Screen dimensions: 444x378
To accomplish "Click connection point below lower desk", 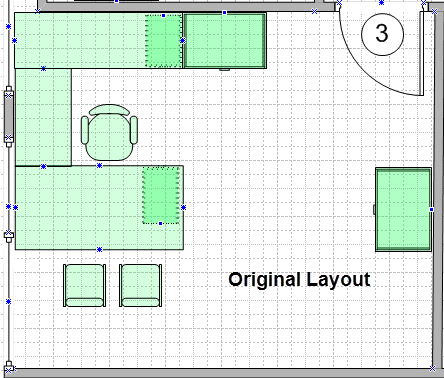I will [x=99, y=249].
